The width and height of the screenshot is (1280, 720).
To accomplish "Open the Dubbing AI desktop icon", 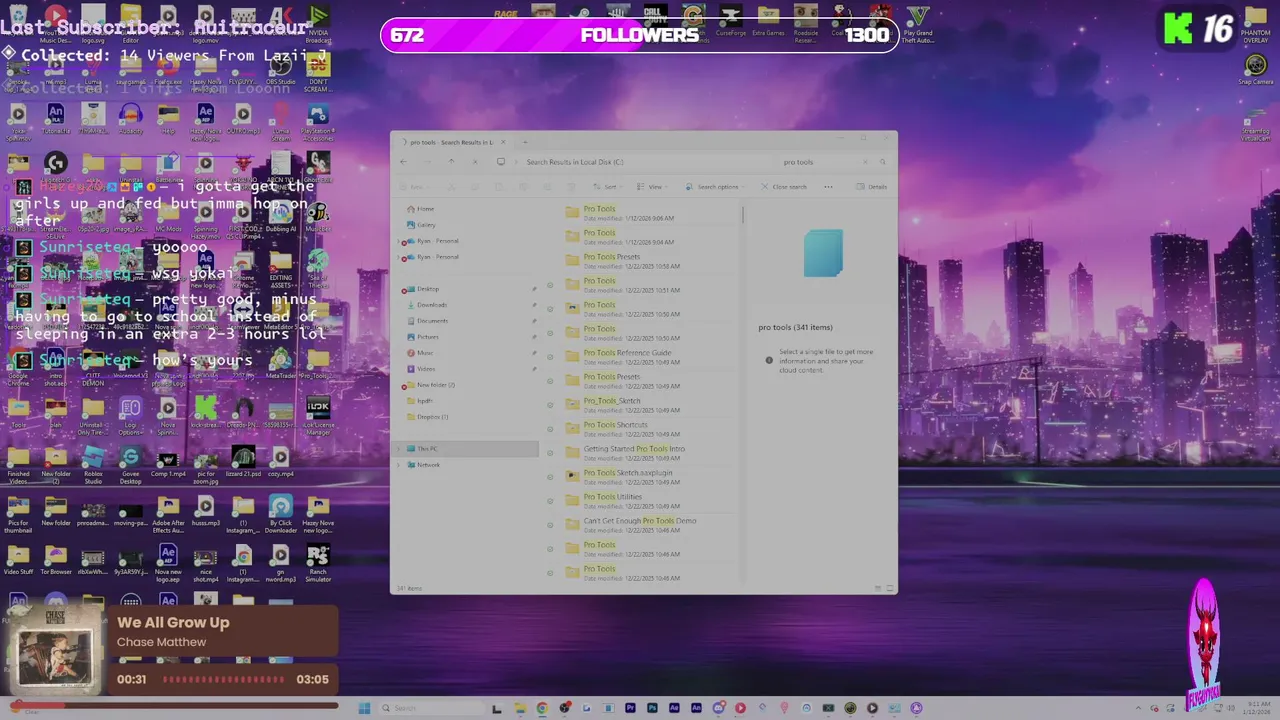I will click(281, 215).
